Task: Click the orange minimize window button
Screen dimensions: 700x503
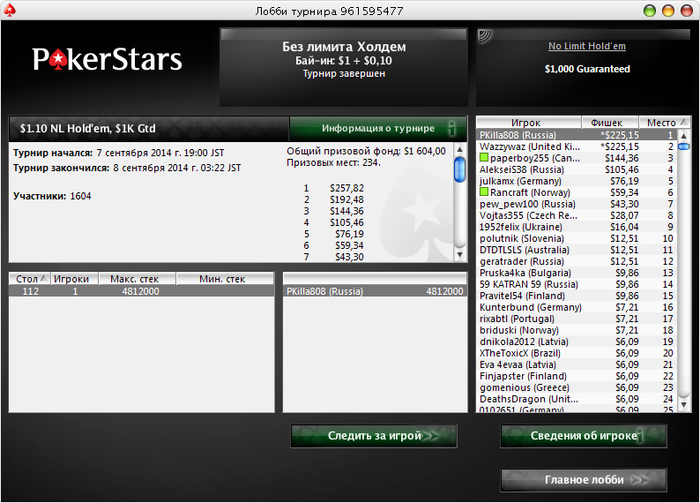Action: (668, 11)
